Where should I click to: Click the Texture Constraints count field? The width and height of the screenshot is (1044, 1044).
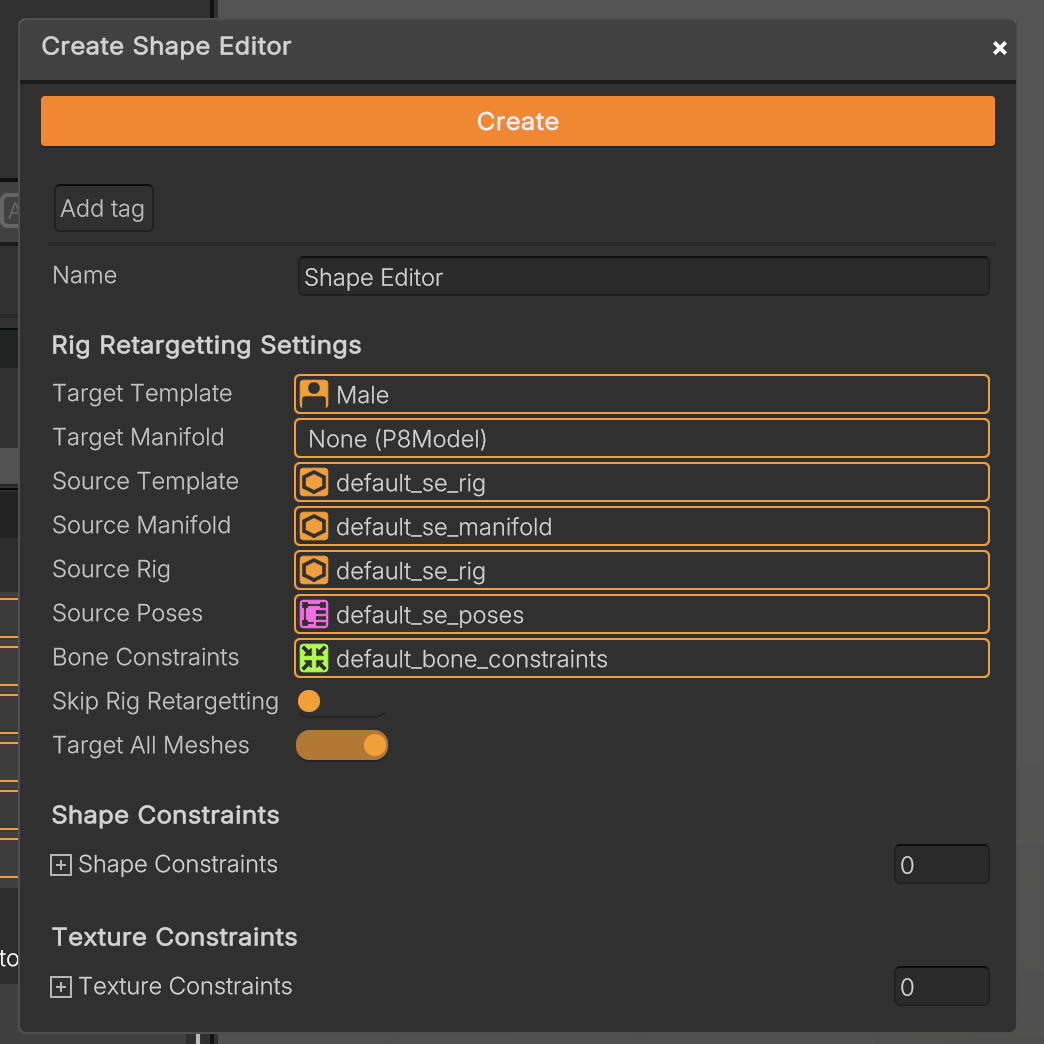(x=941, y=987)
